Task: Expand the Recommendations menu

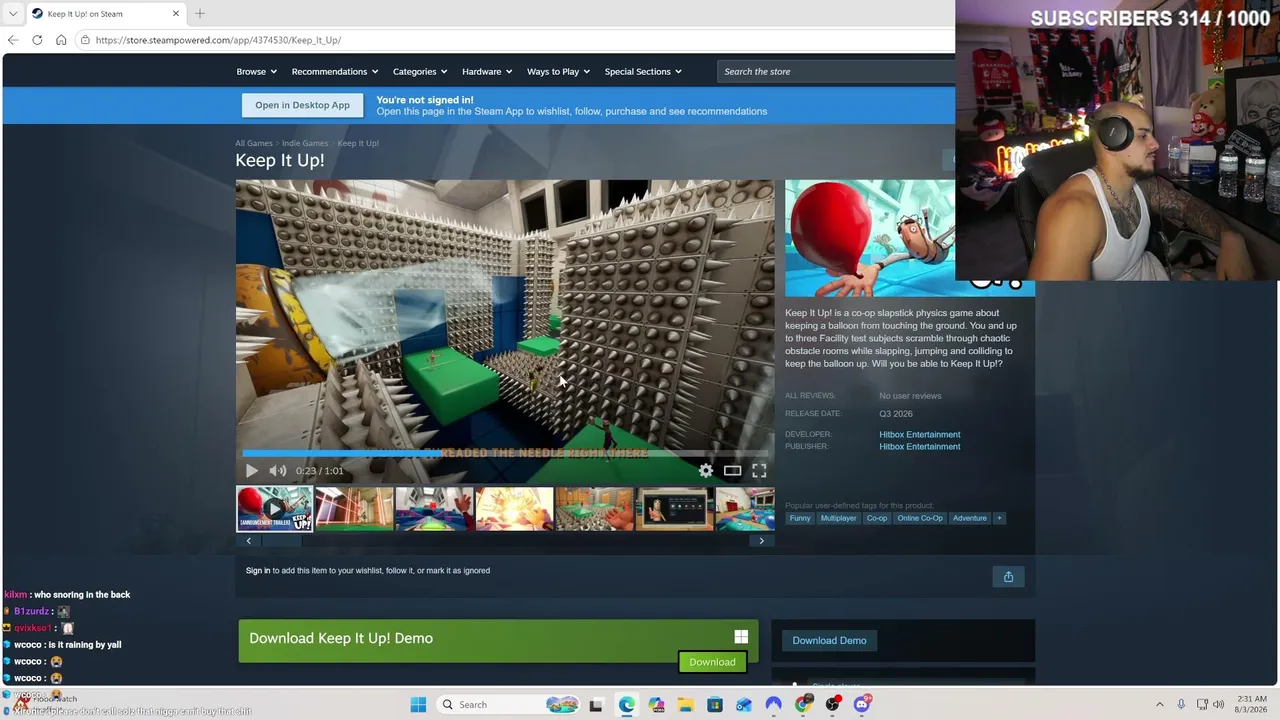Action: tap(335, 72)
